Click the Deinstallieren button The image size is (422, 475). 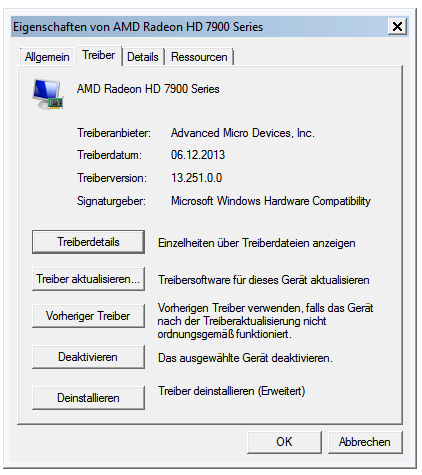[x=88, y=398]
